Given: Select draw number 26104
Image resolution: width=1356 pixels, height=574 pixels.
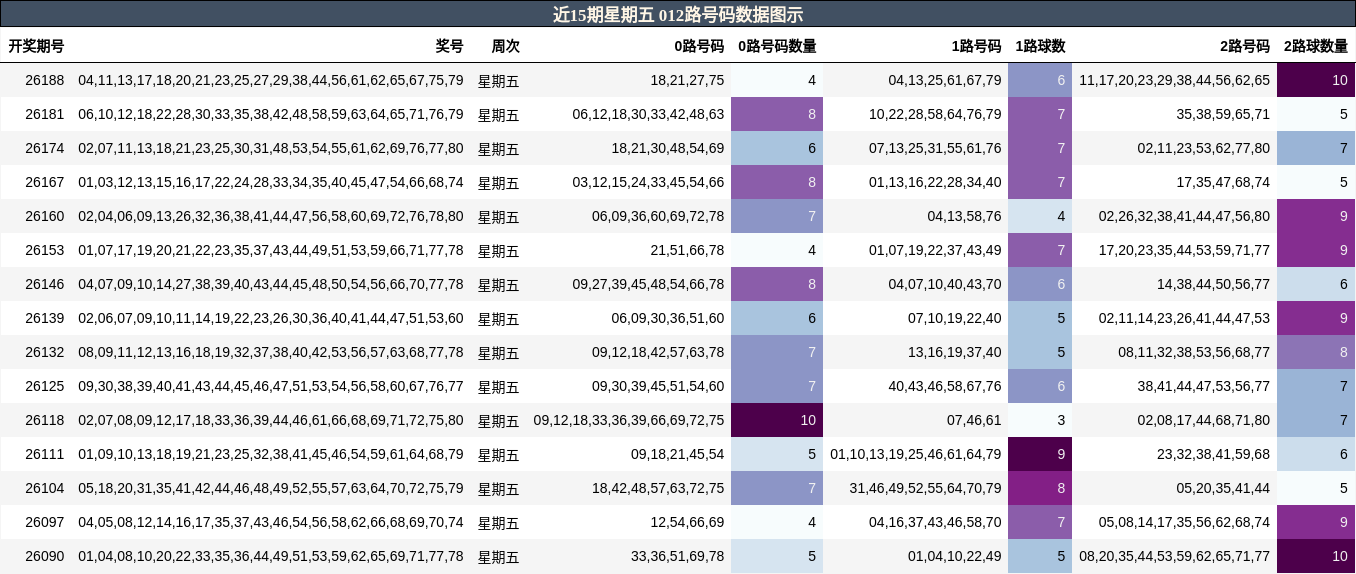Looking at the screenshot, I should [45, 488].
